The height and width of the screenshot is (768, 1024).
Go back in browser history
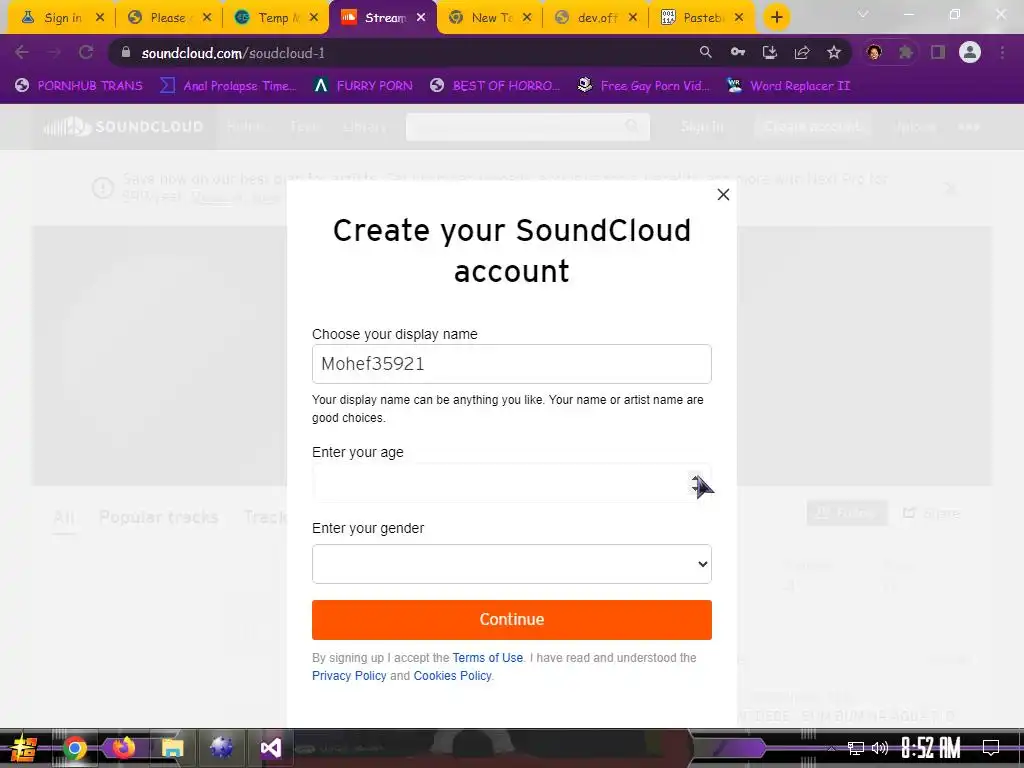tap(22, 52)
